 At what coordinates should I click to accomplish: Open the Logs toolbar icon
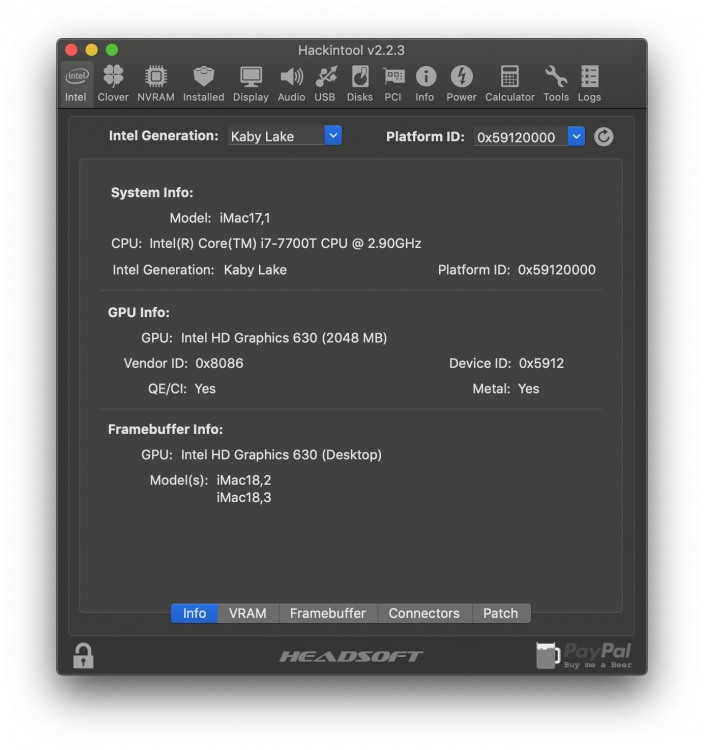tap(589, 82)
